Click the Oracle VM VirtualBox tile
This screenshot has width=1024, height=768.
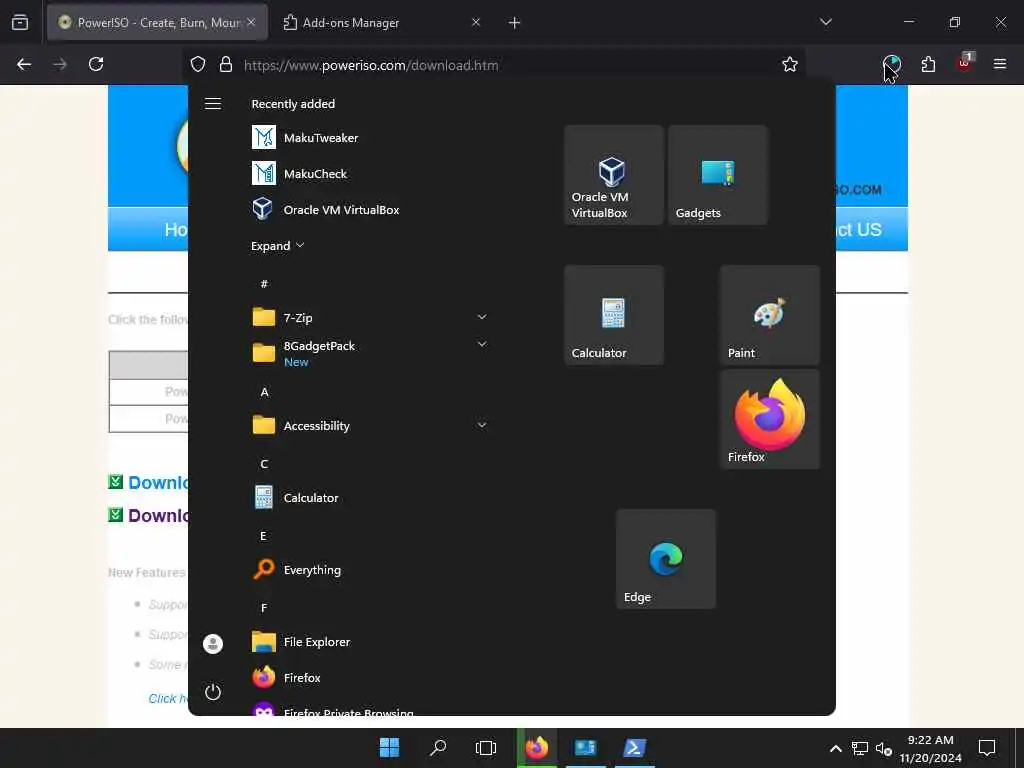coord(613,175)
